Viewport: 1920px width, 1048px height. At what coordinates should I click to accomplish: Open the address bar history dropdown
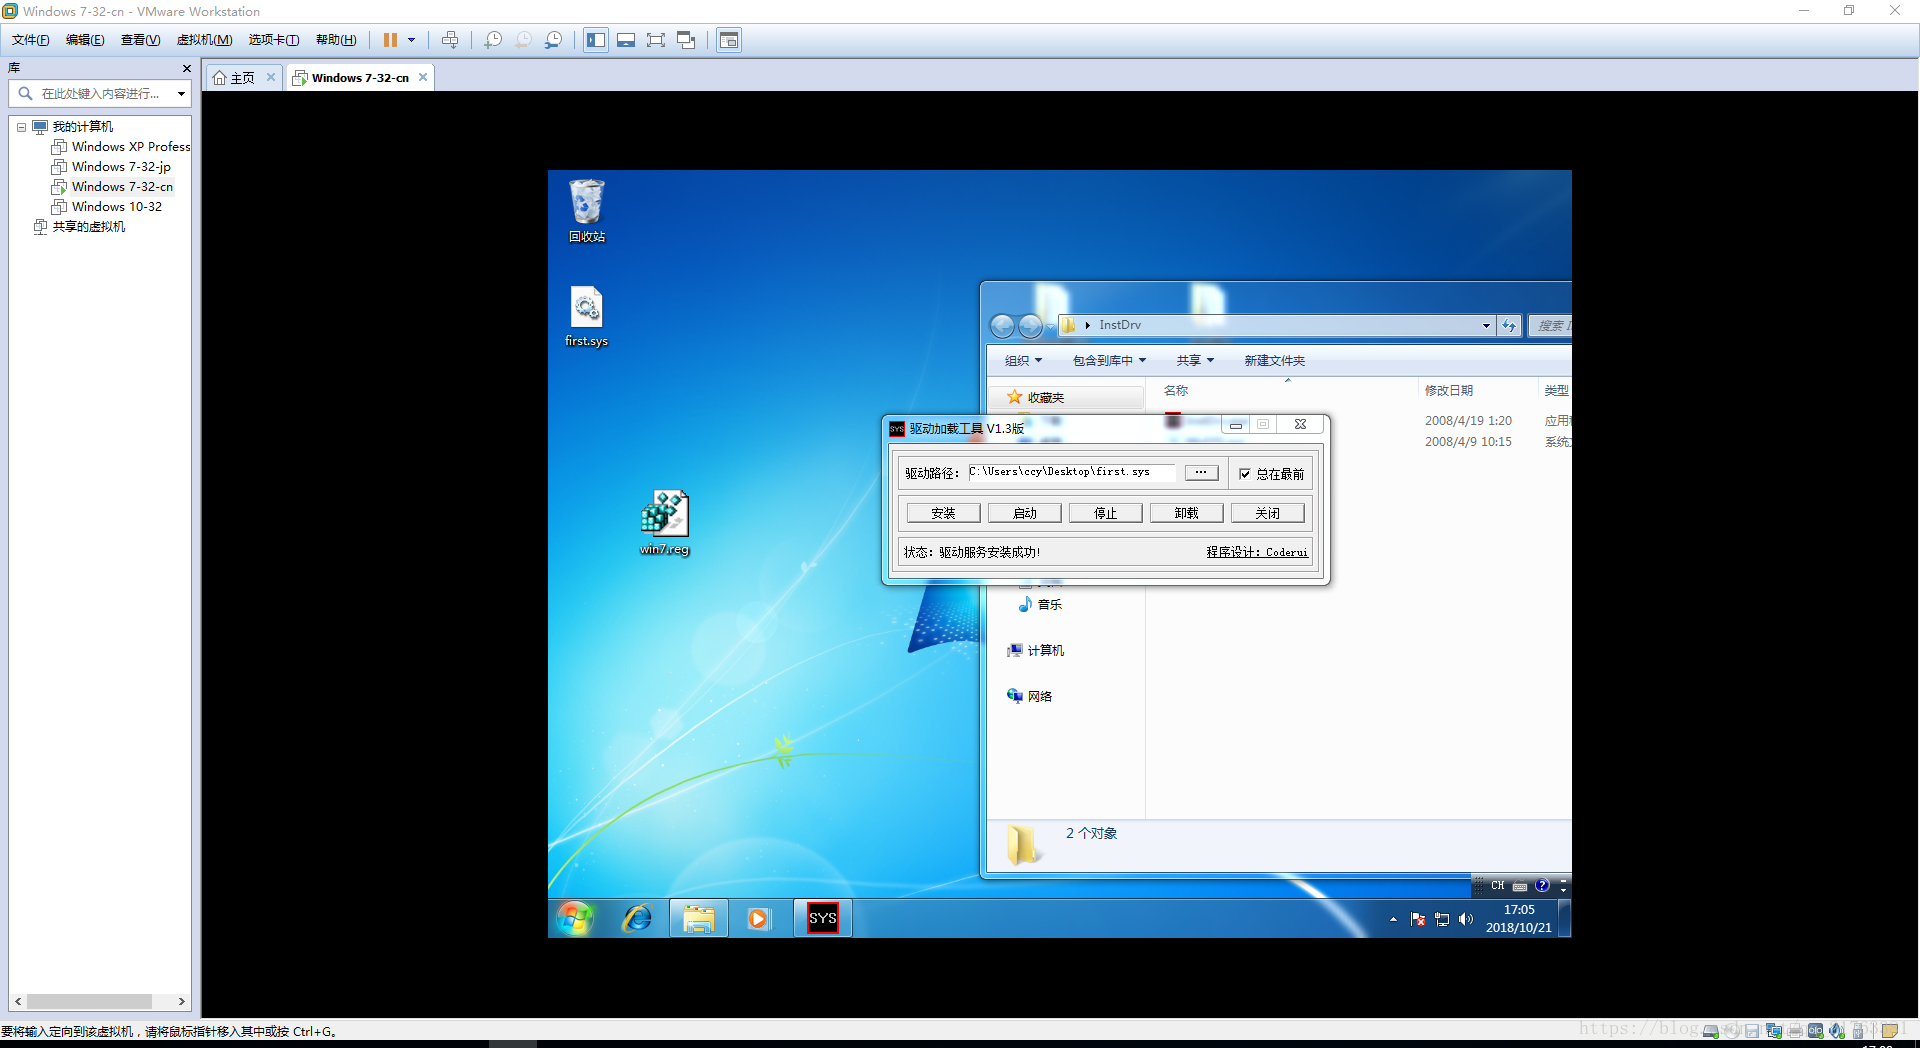(1486, 326)
